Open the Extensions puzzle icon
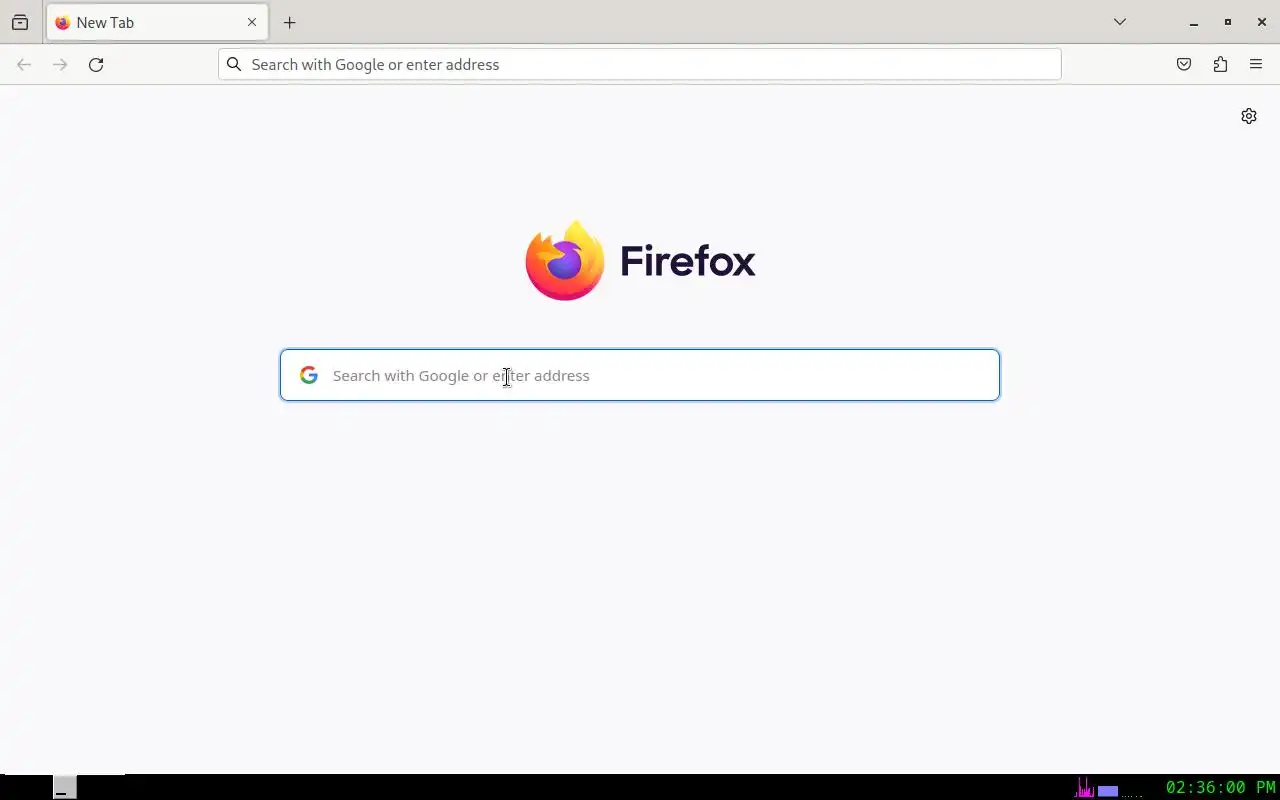The image size is (1280, 800). (x=1220, y=64)
